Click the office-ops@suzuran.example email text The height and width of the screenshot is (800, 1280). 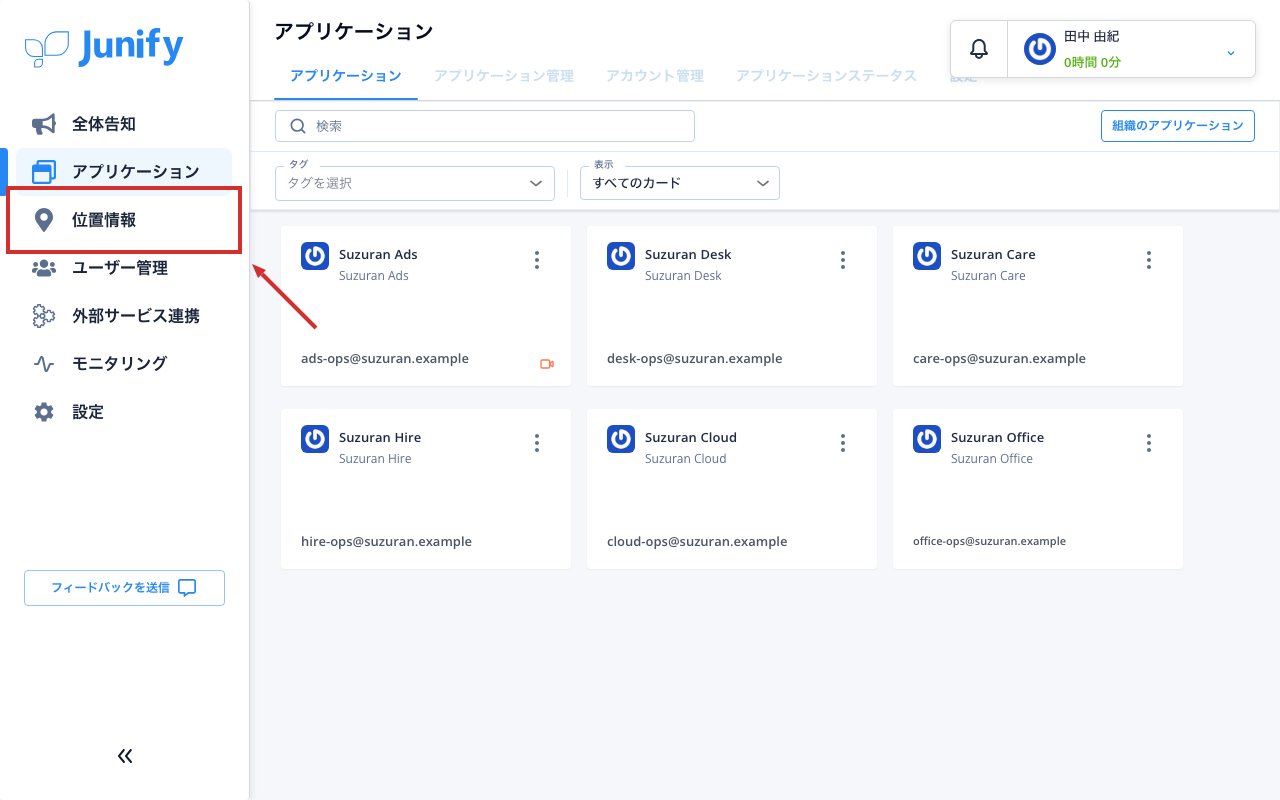pyautogui.click(x=989, y=541)
